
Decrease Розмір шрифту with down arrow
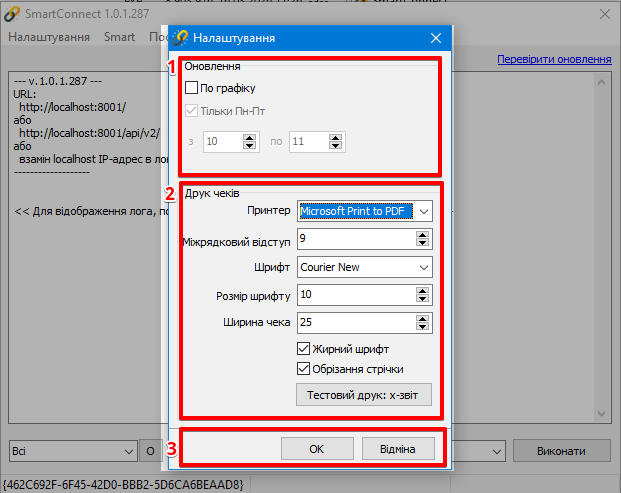click(x=423, y=299)
